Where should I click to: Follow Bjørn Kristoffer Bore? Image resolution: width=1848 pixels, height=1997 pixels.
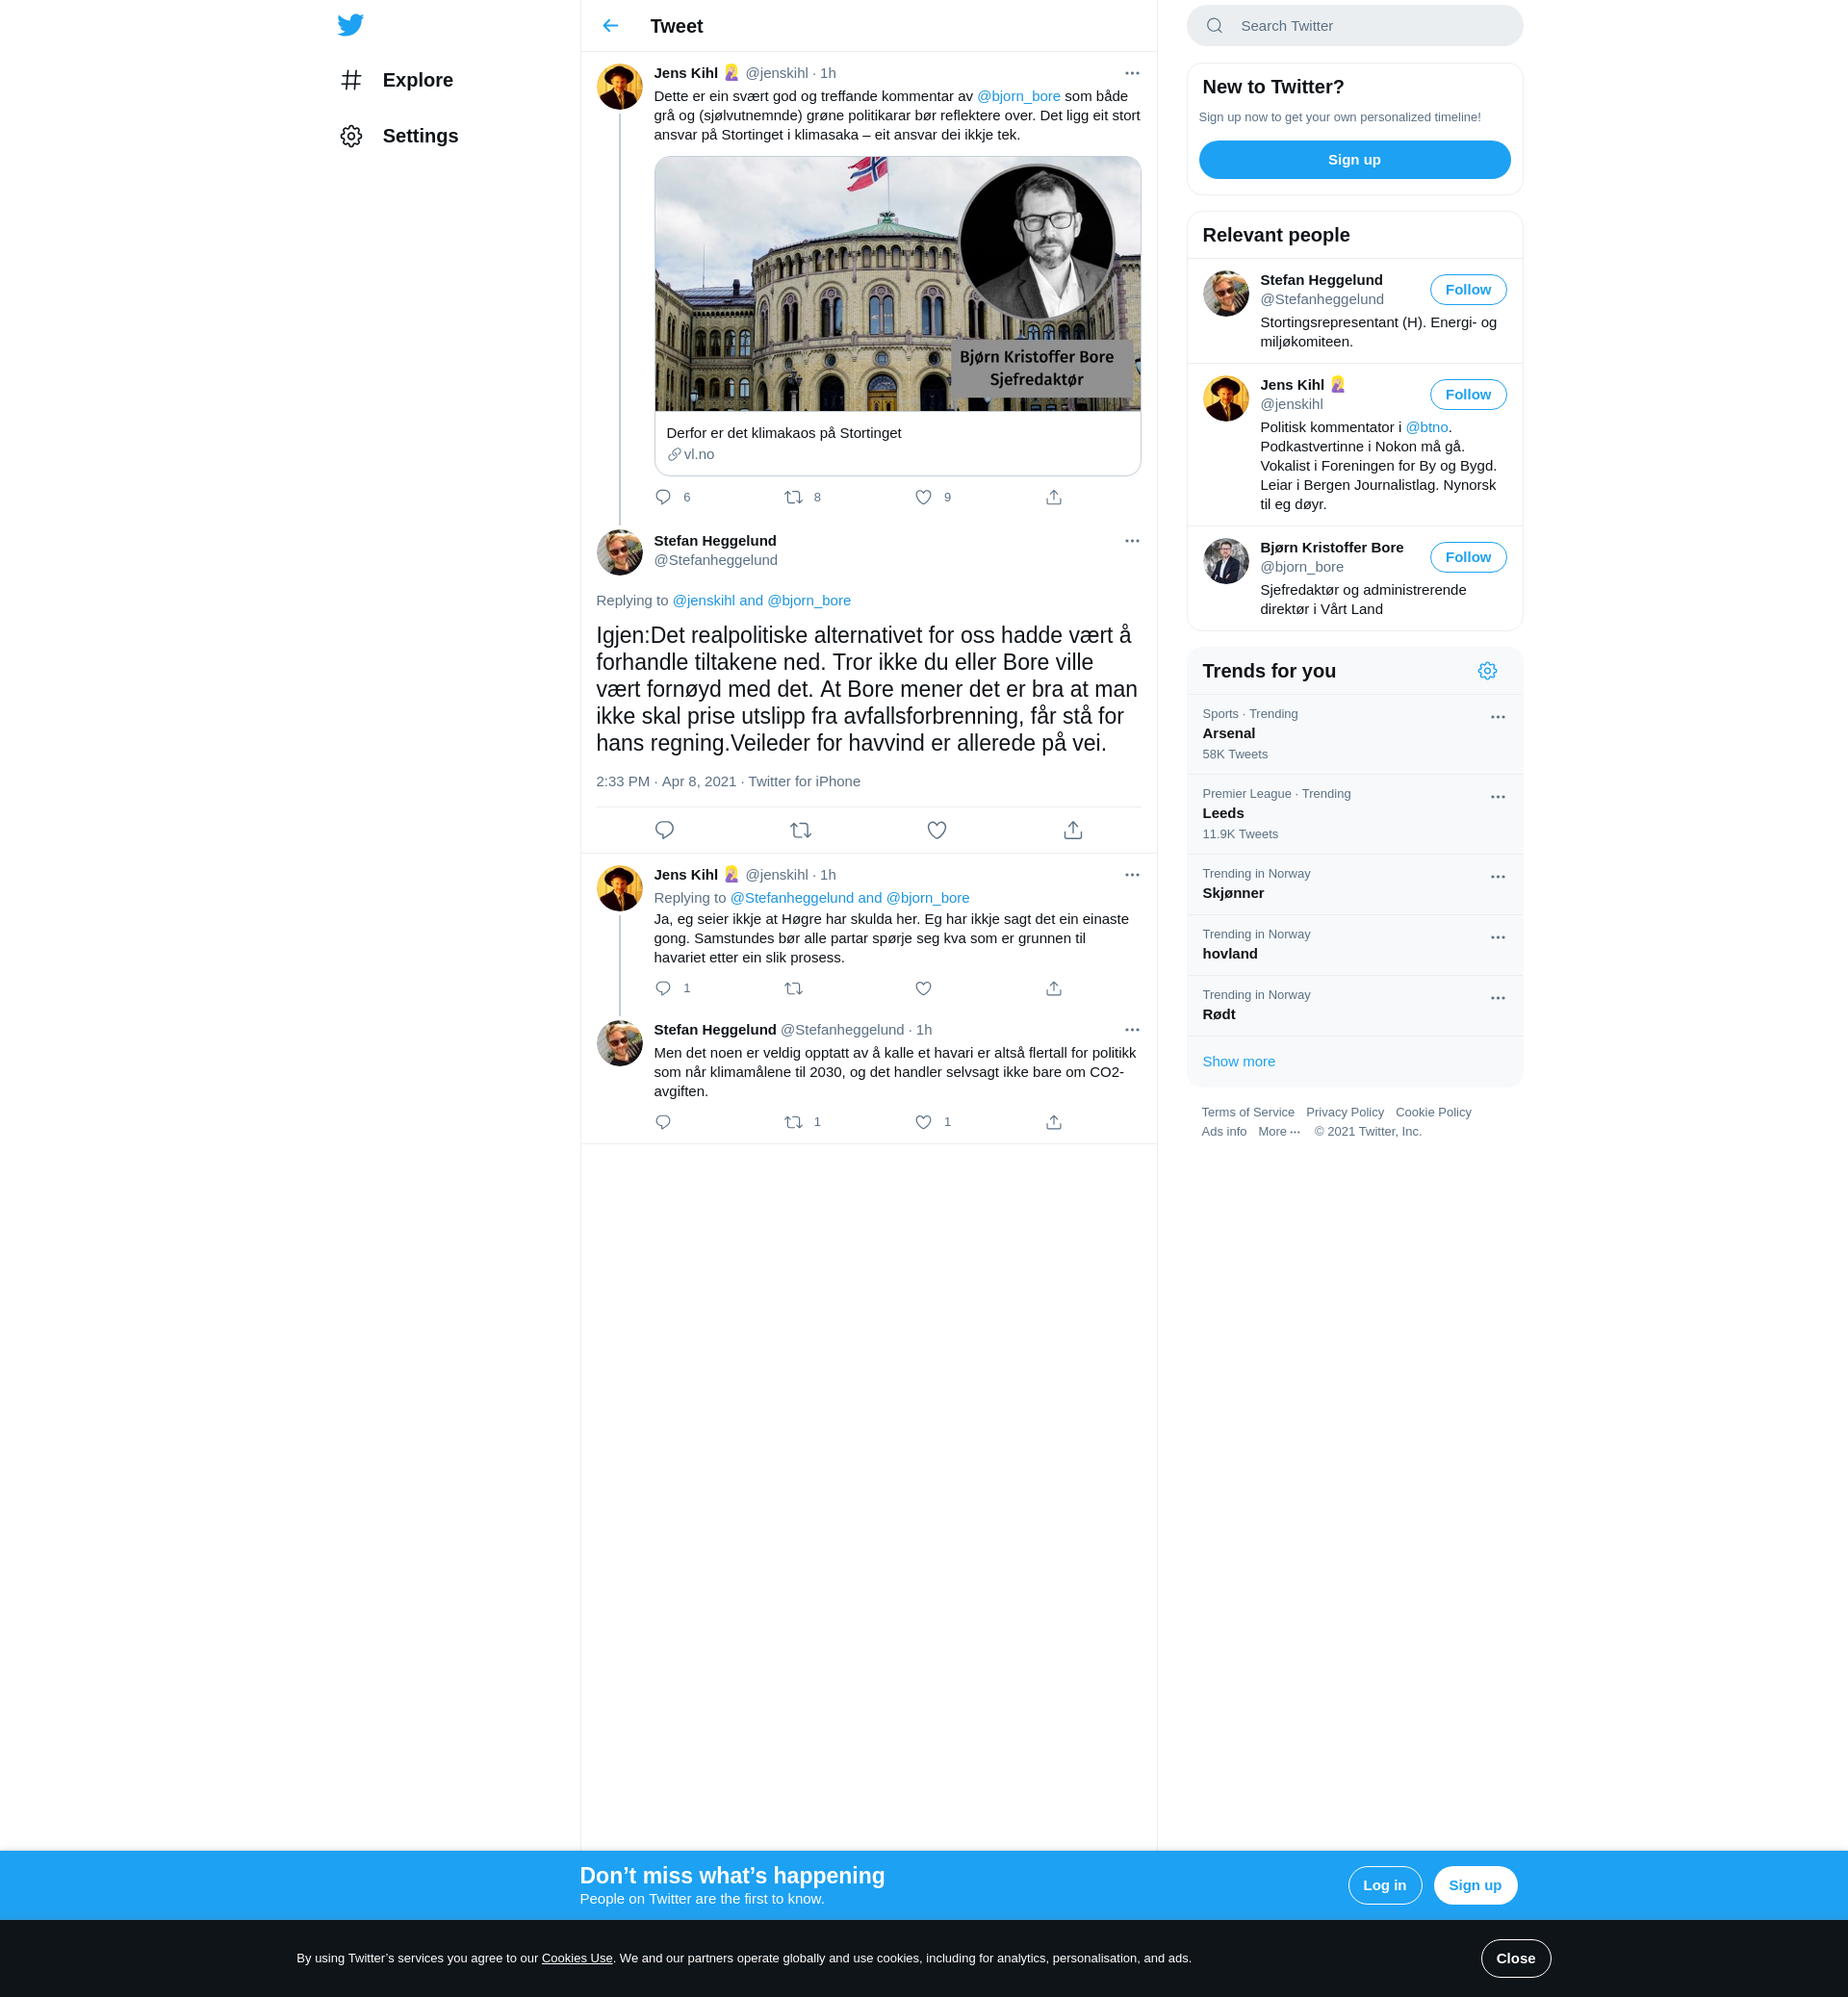pyautogui.click(x=1467, y=557)
